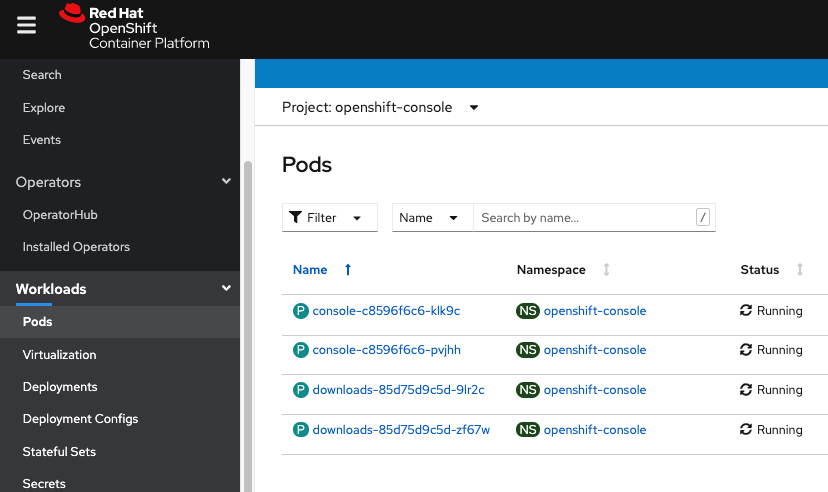Open pod console-c8596f6c-pvjhh
Viewport: 828px width, 492px height.
(386, 350)
